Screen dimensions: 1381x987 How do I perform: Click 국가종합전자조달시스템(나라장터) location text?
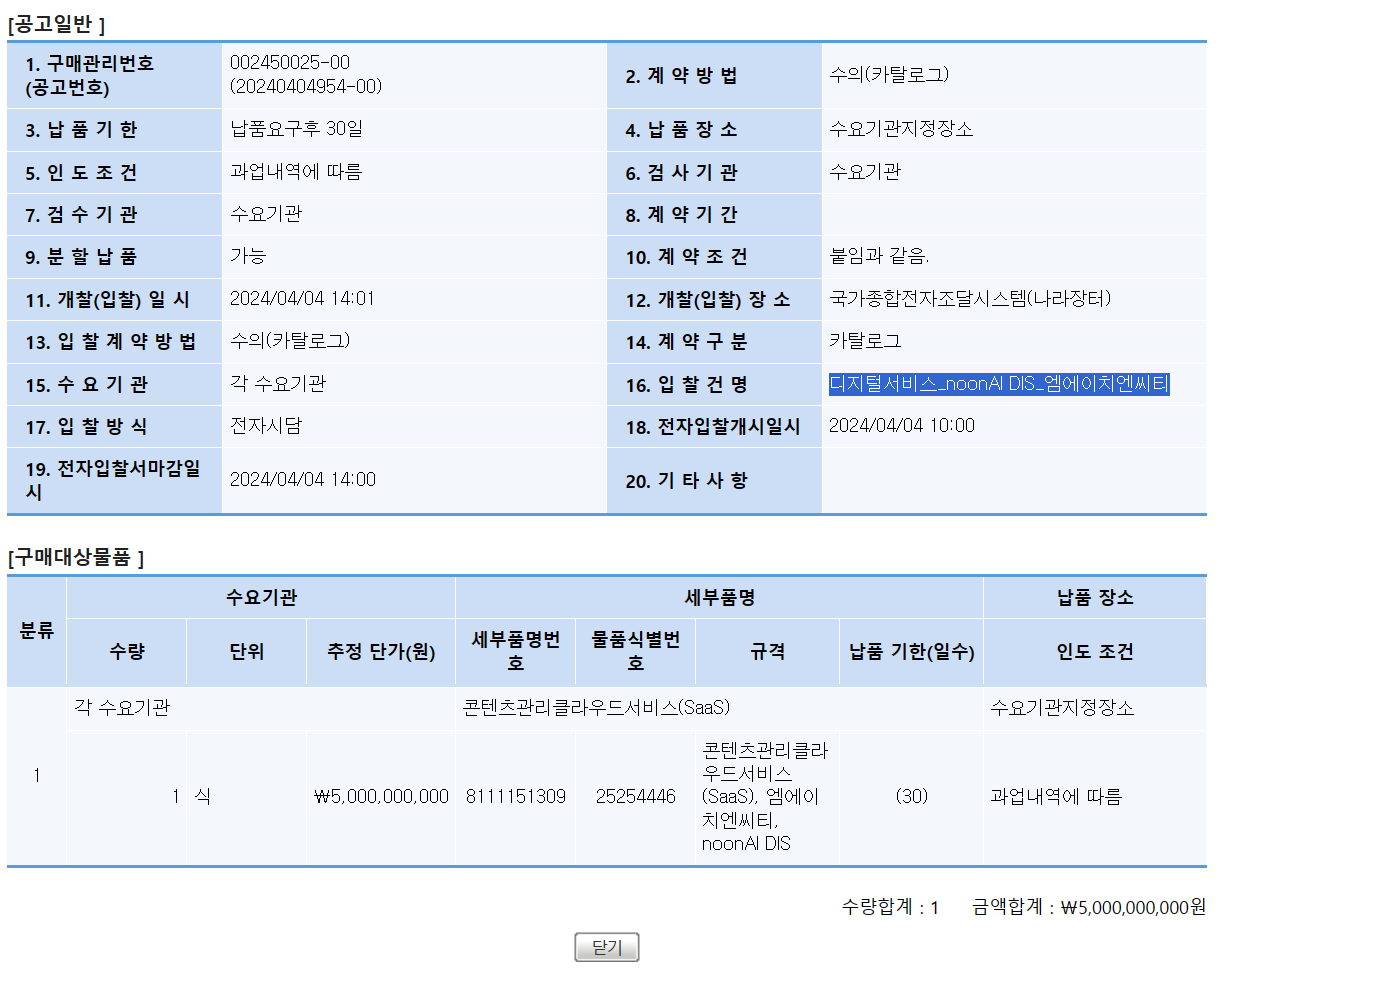click(x=969, y=299)
